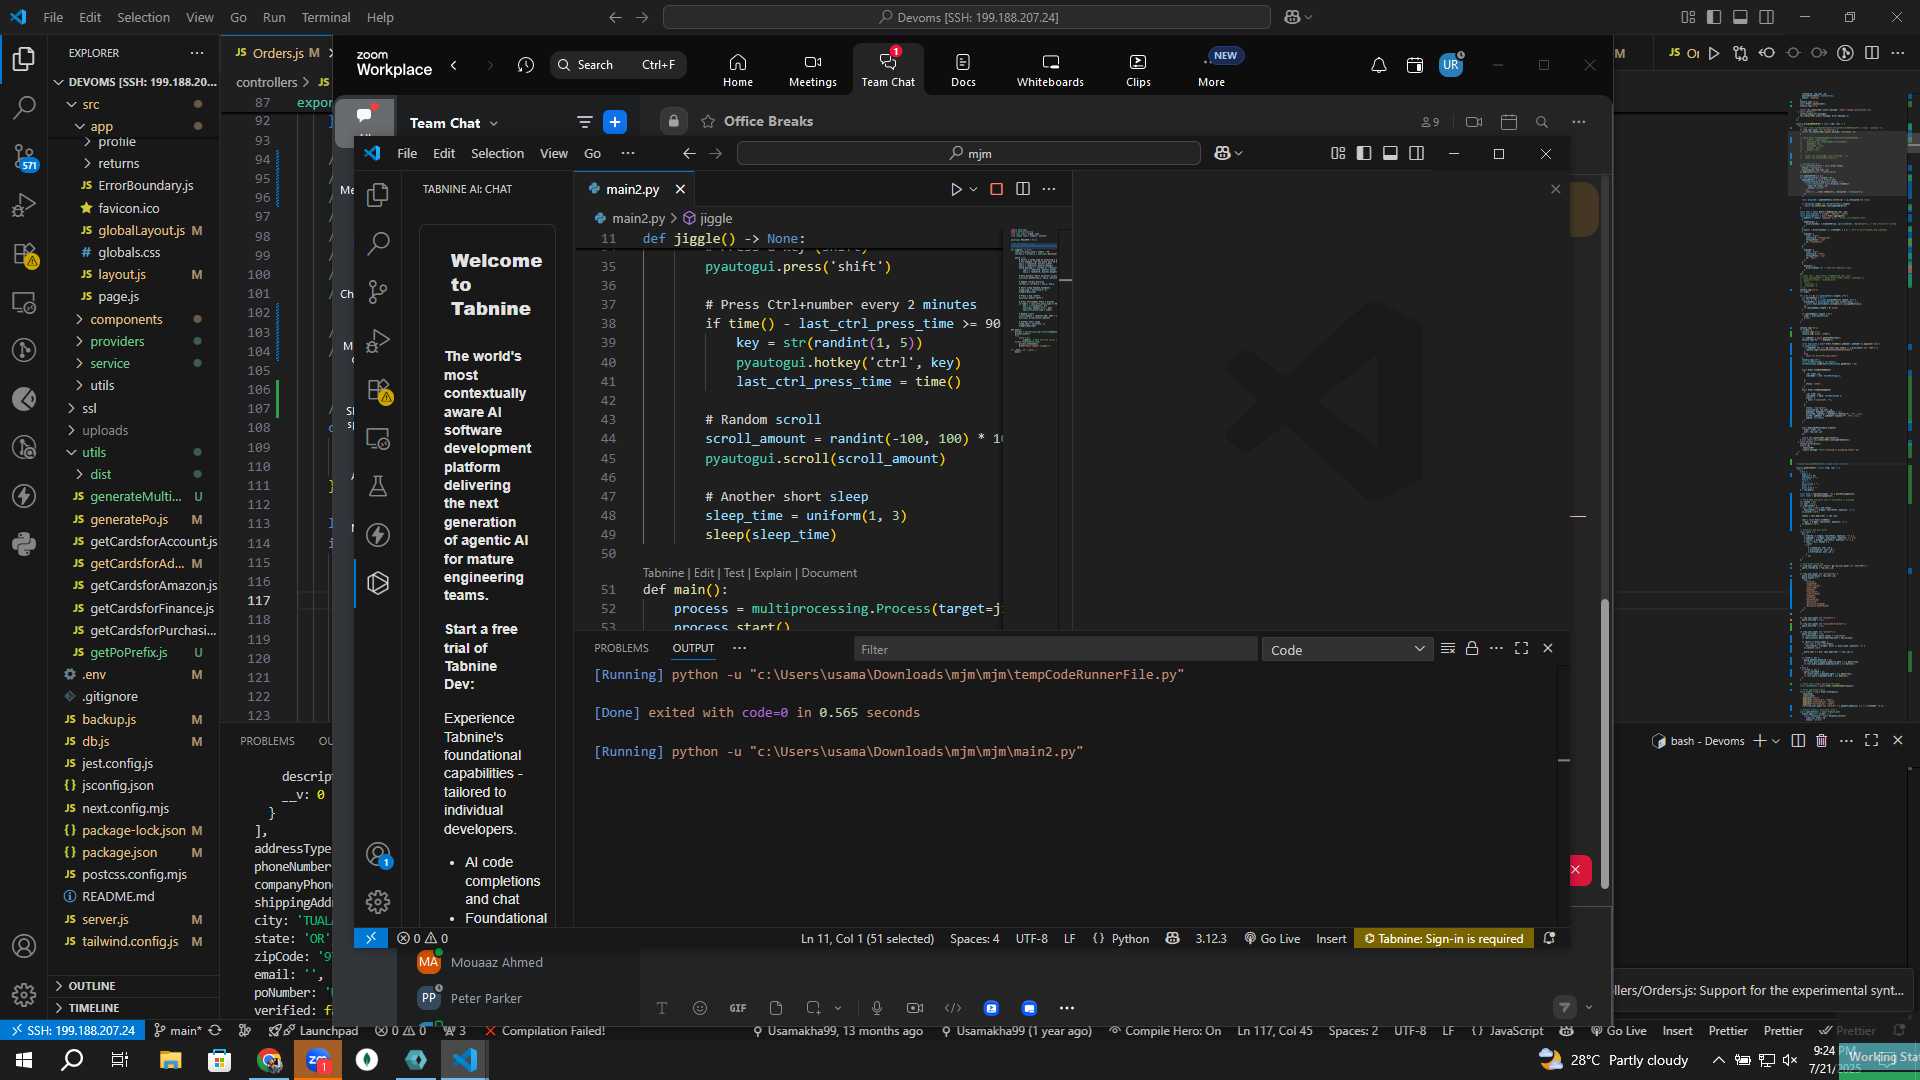Click code snippet icon in Zoom chat toolbar
Screen dimensions: 1920x1080
tap(953, 1008)
